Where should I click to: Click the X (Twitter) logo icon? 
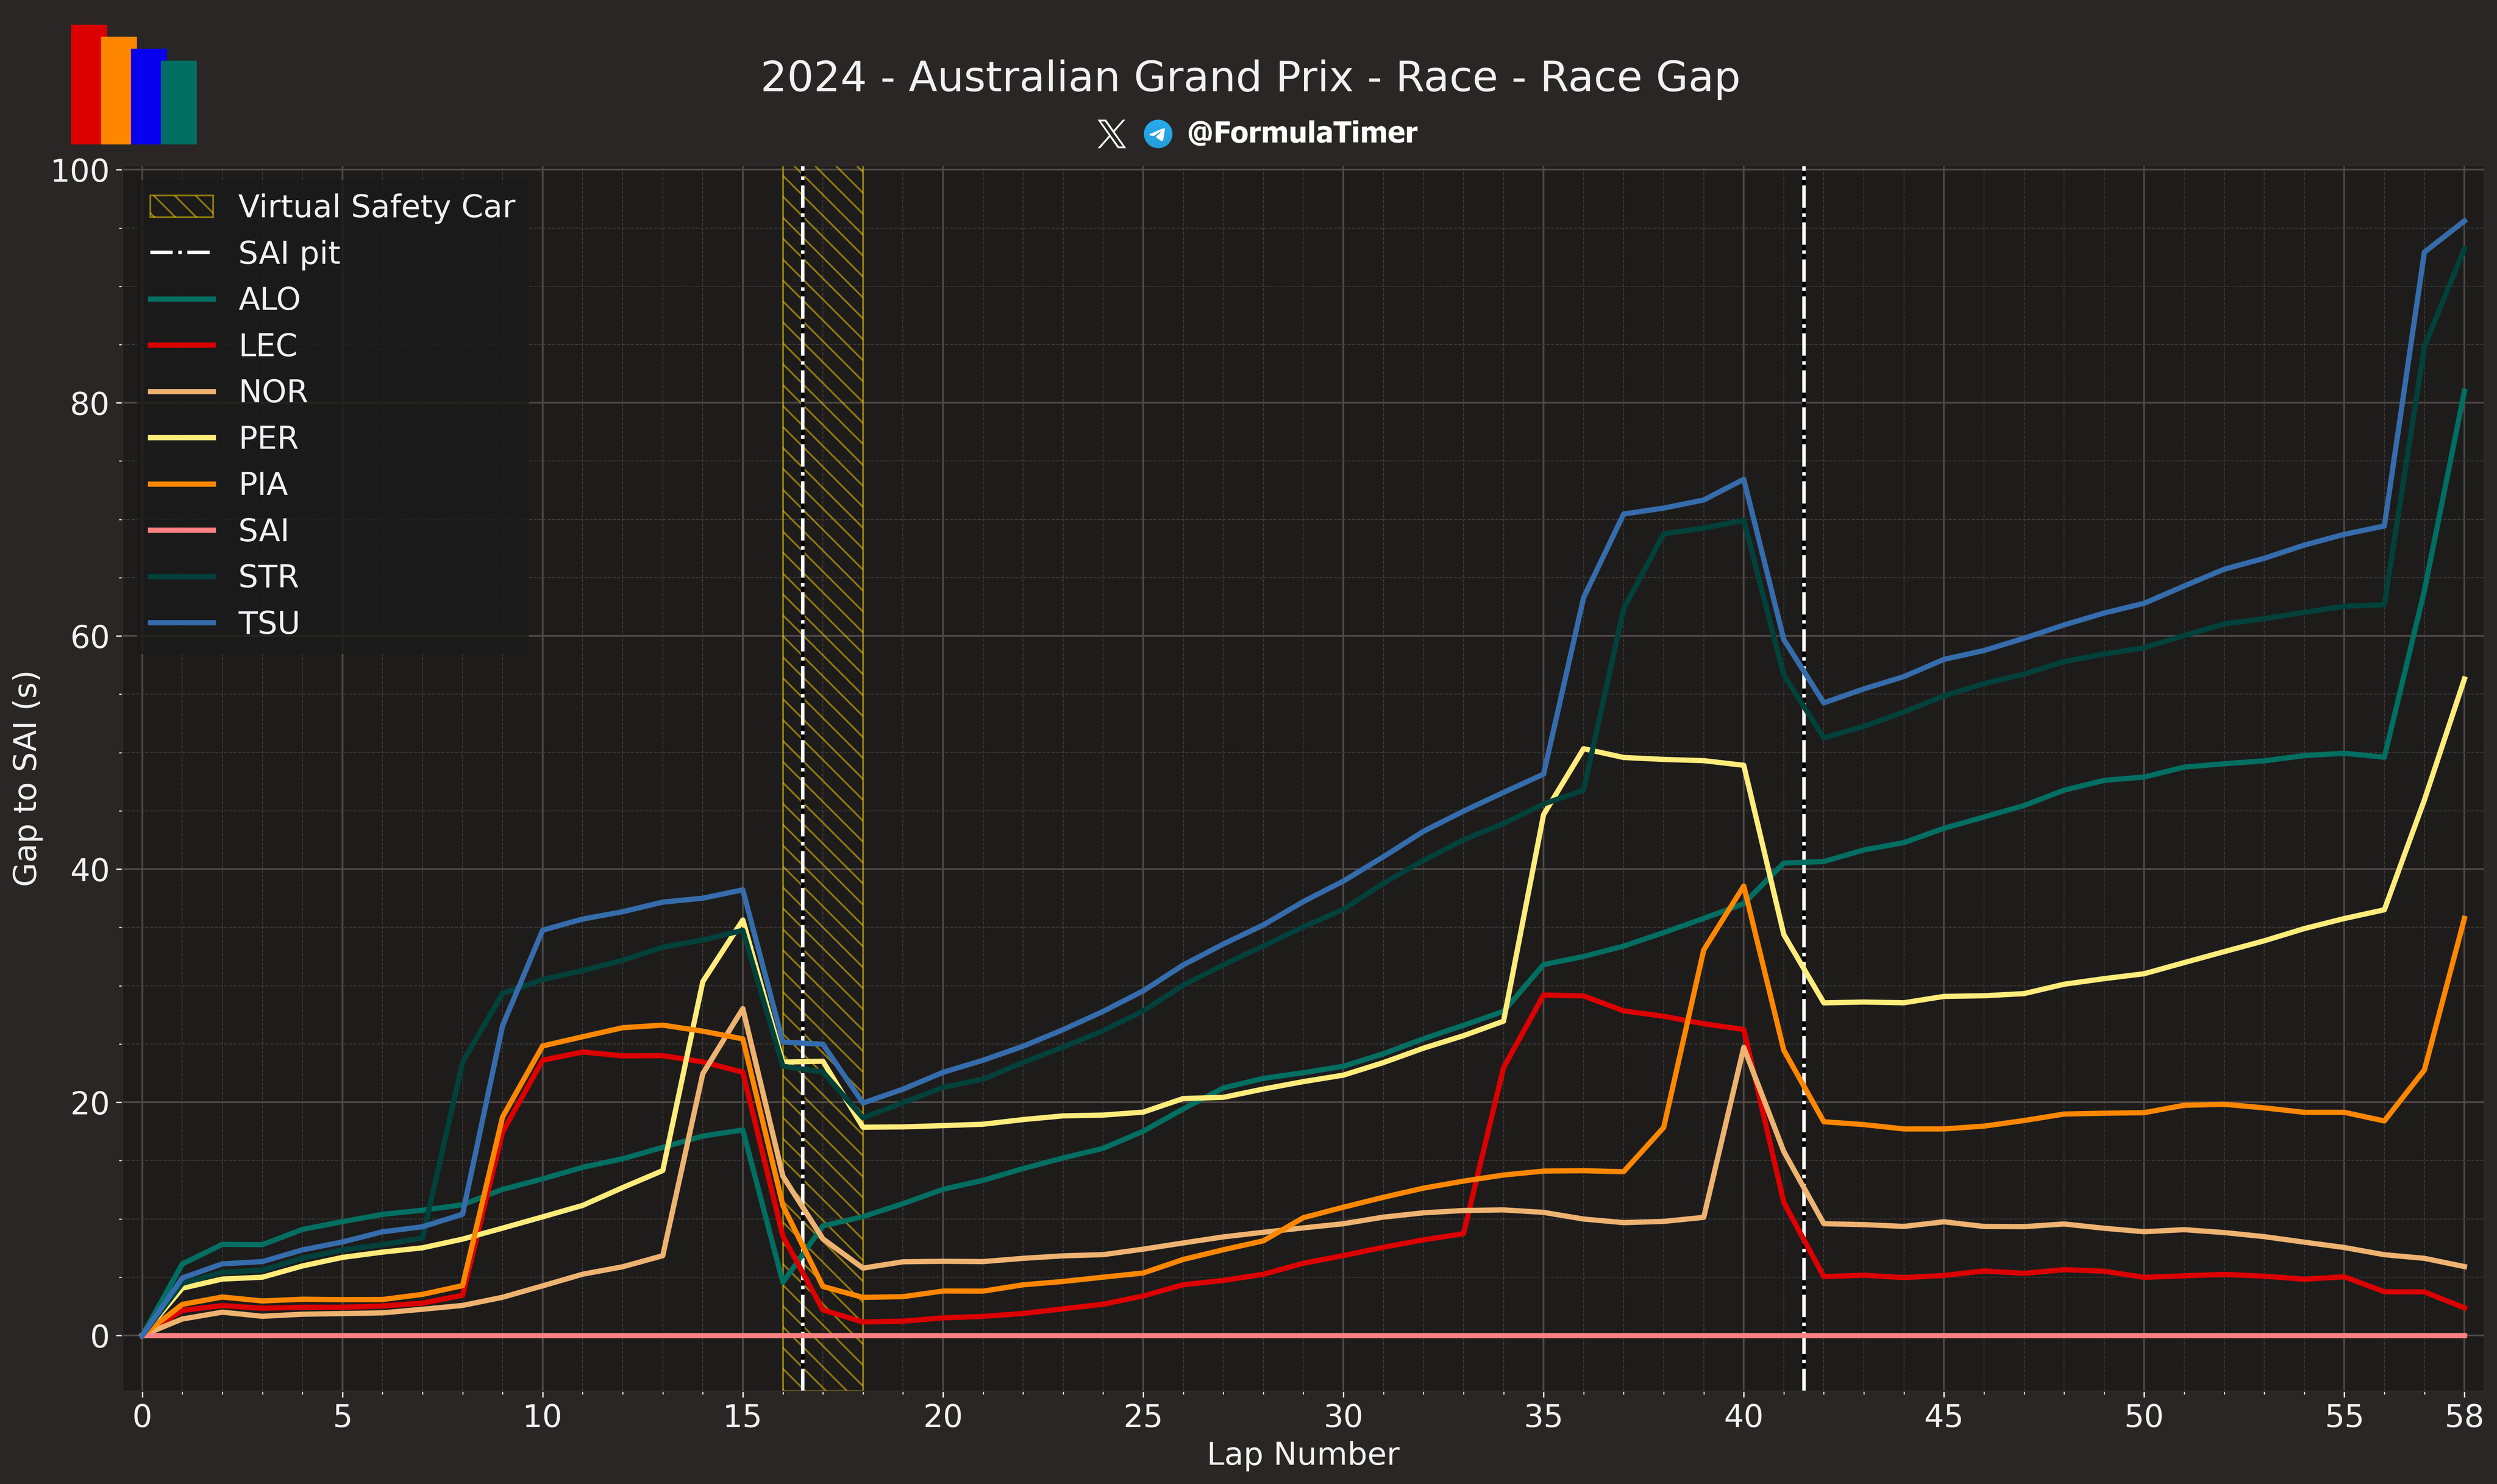[1111, 133]
